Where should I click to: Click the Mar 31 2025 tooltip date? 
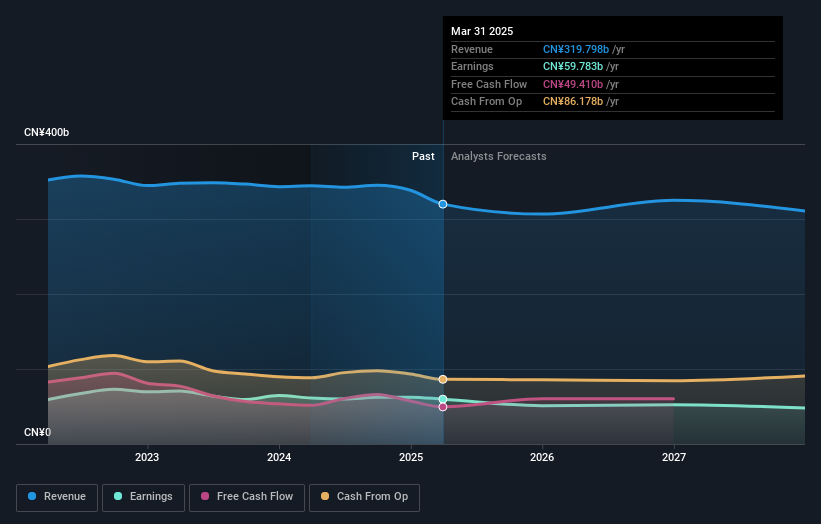(482, 31)
